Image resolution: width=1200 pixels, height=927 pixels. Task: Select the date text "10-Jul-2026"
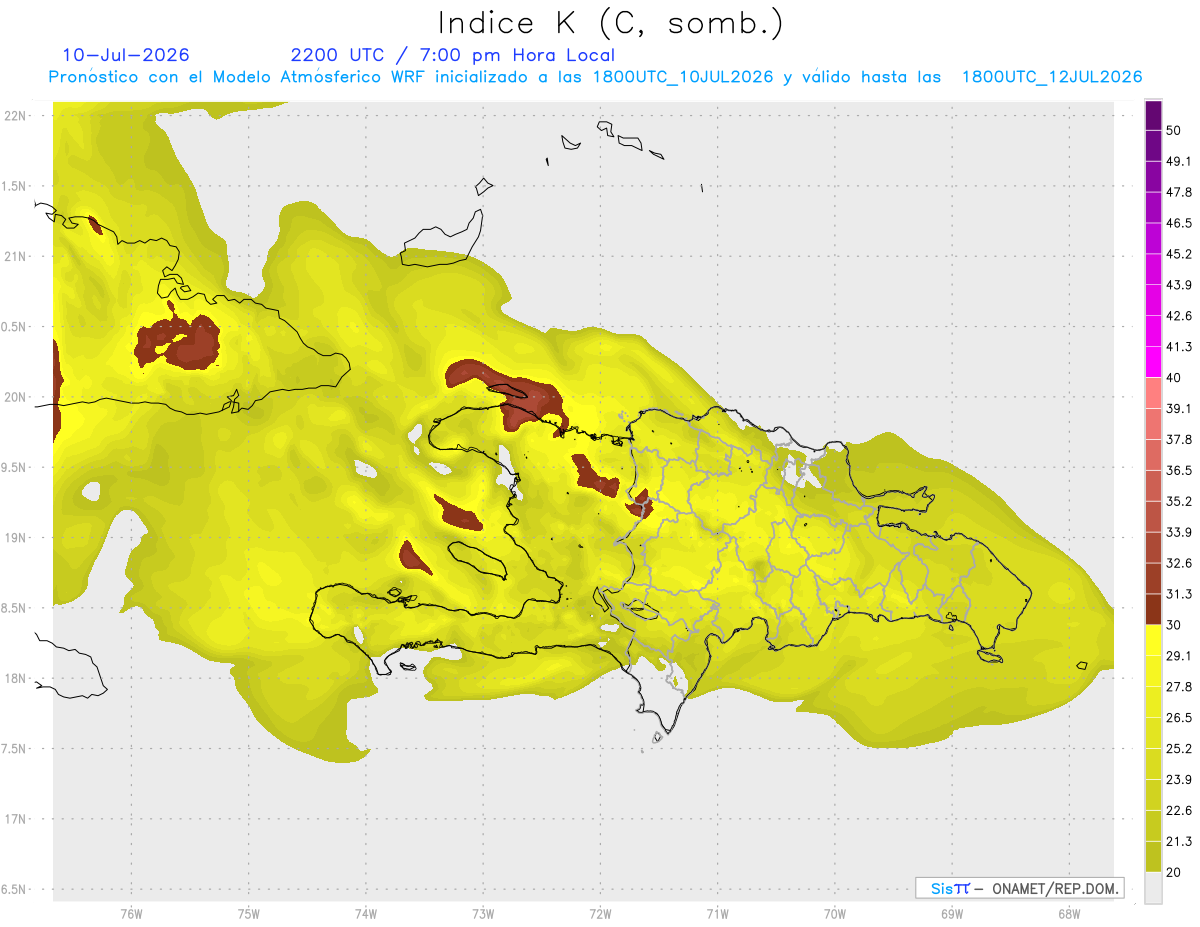click(x=126, y=55)
